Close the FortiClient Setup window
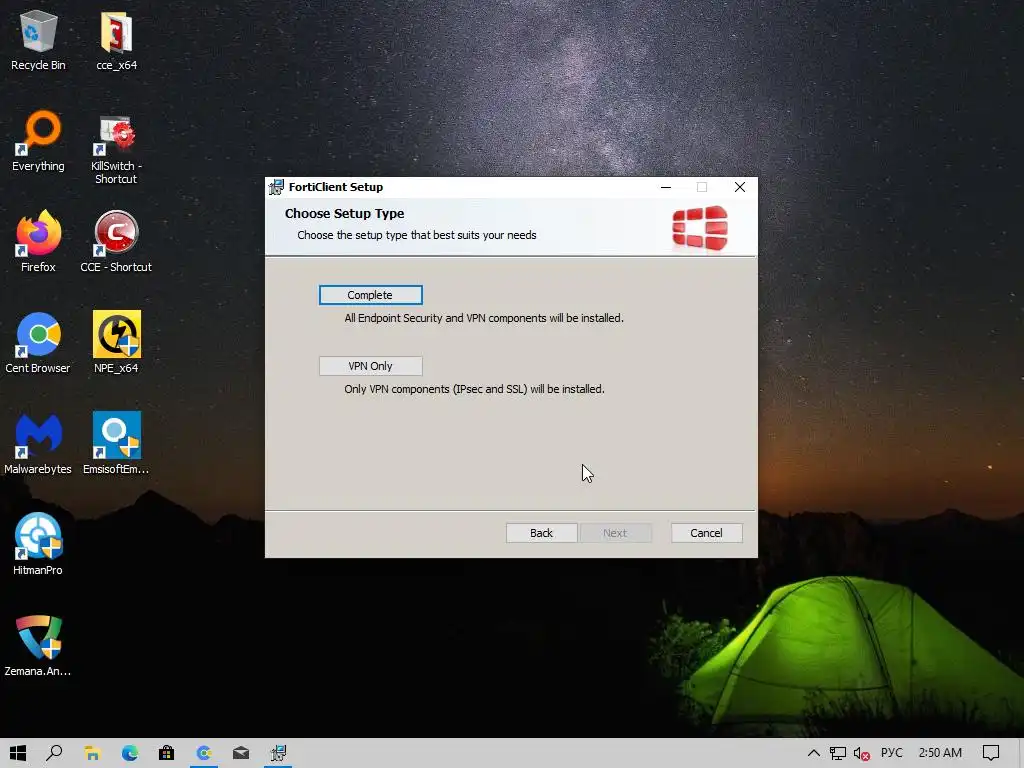Image resolution: width=1024 pixels, height=768 pixels. (740, 187)
